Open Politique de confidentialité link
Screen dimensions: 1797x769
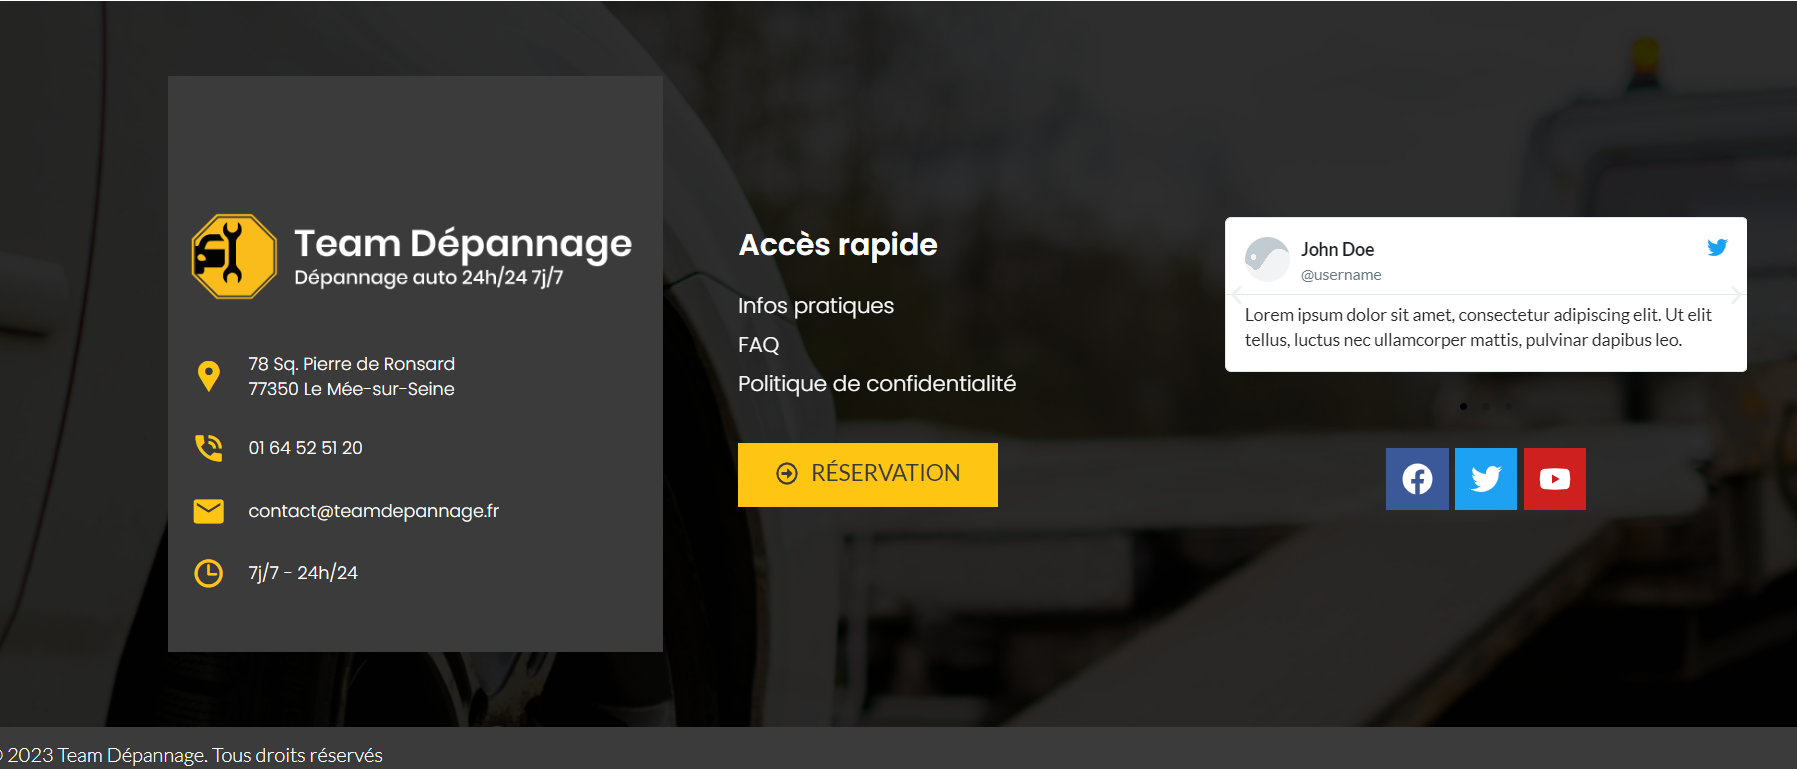877,384
